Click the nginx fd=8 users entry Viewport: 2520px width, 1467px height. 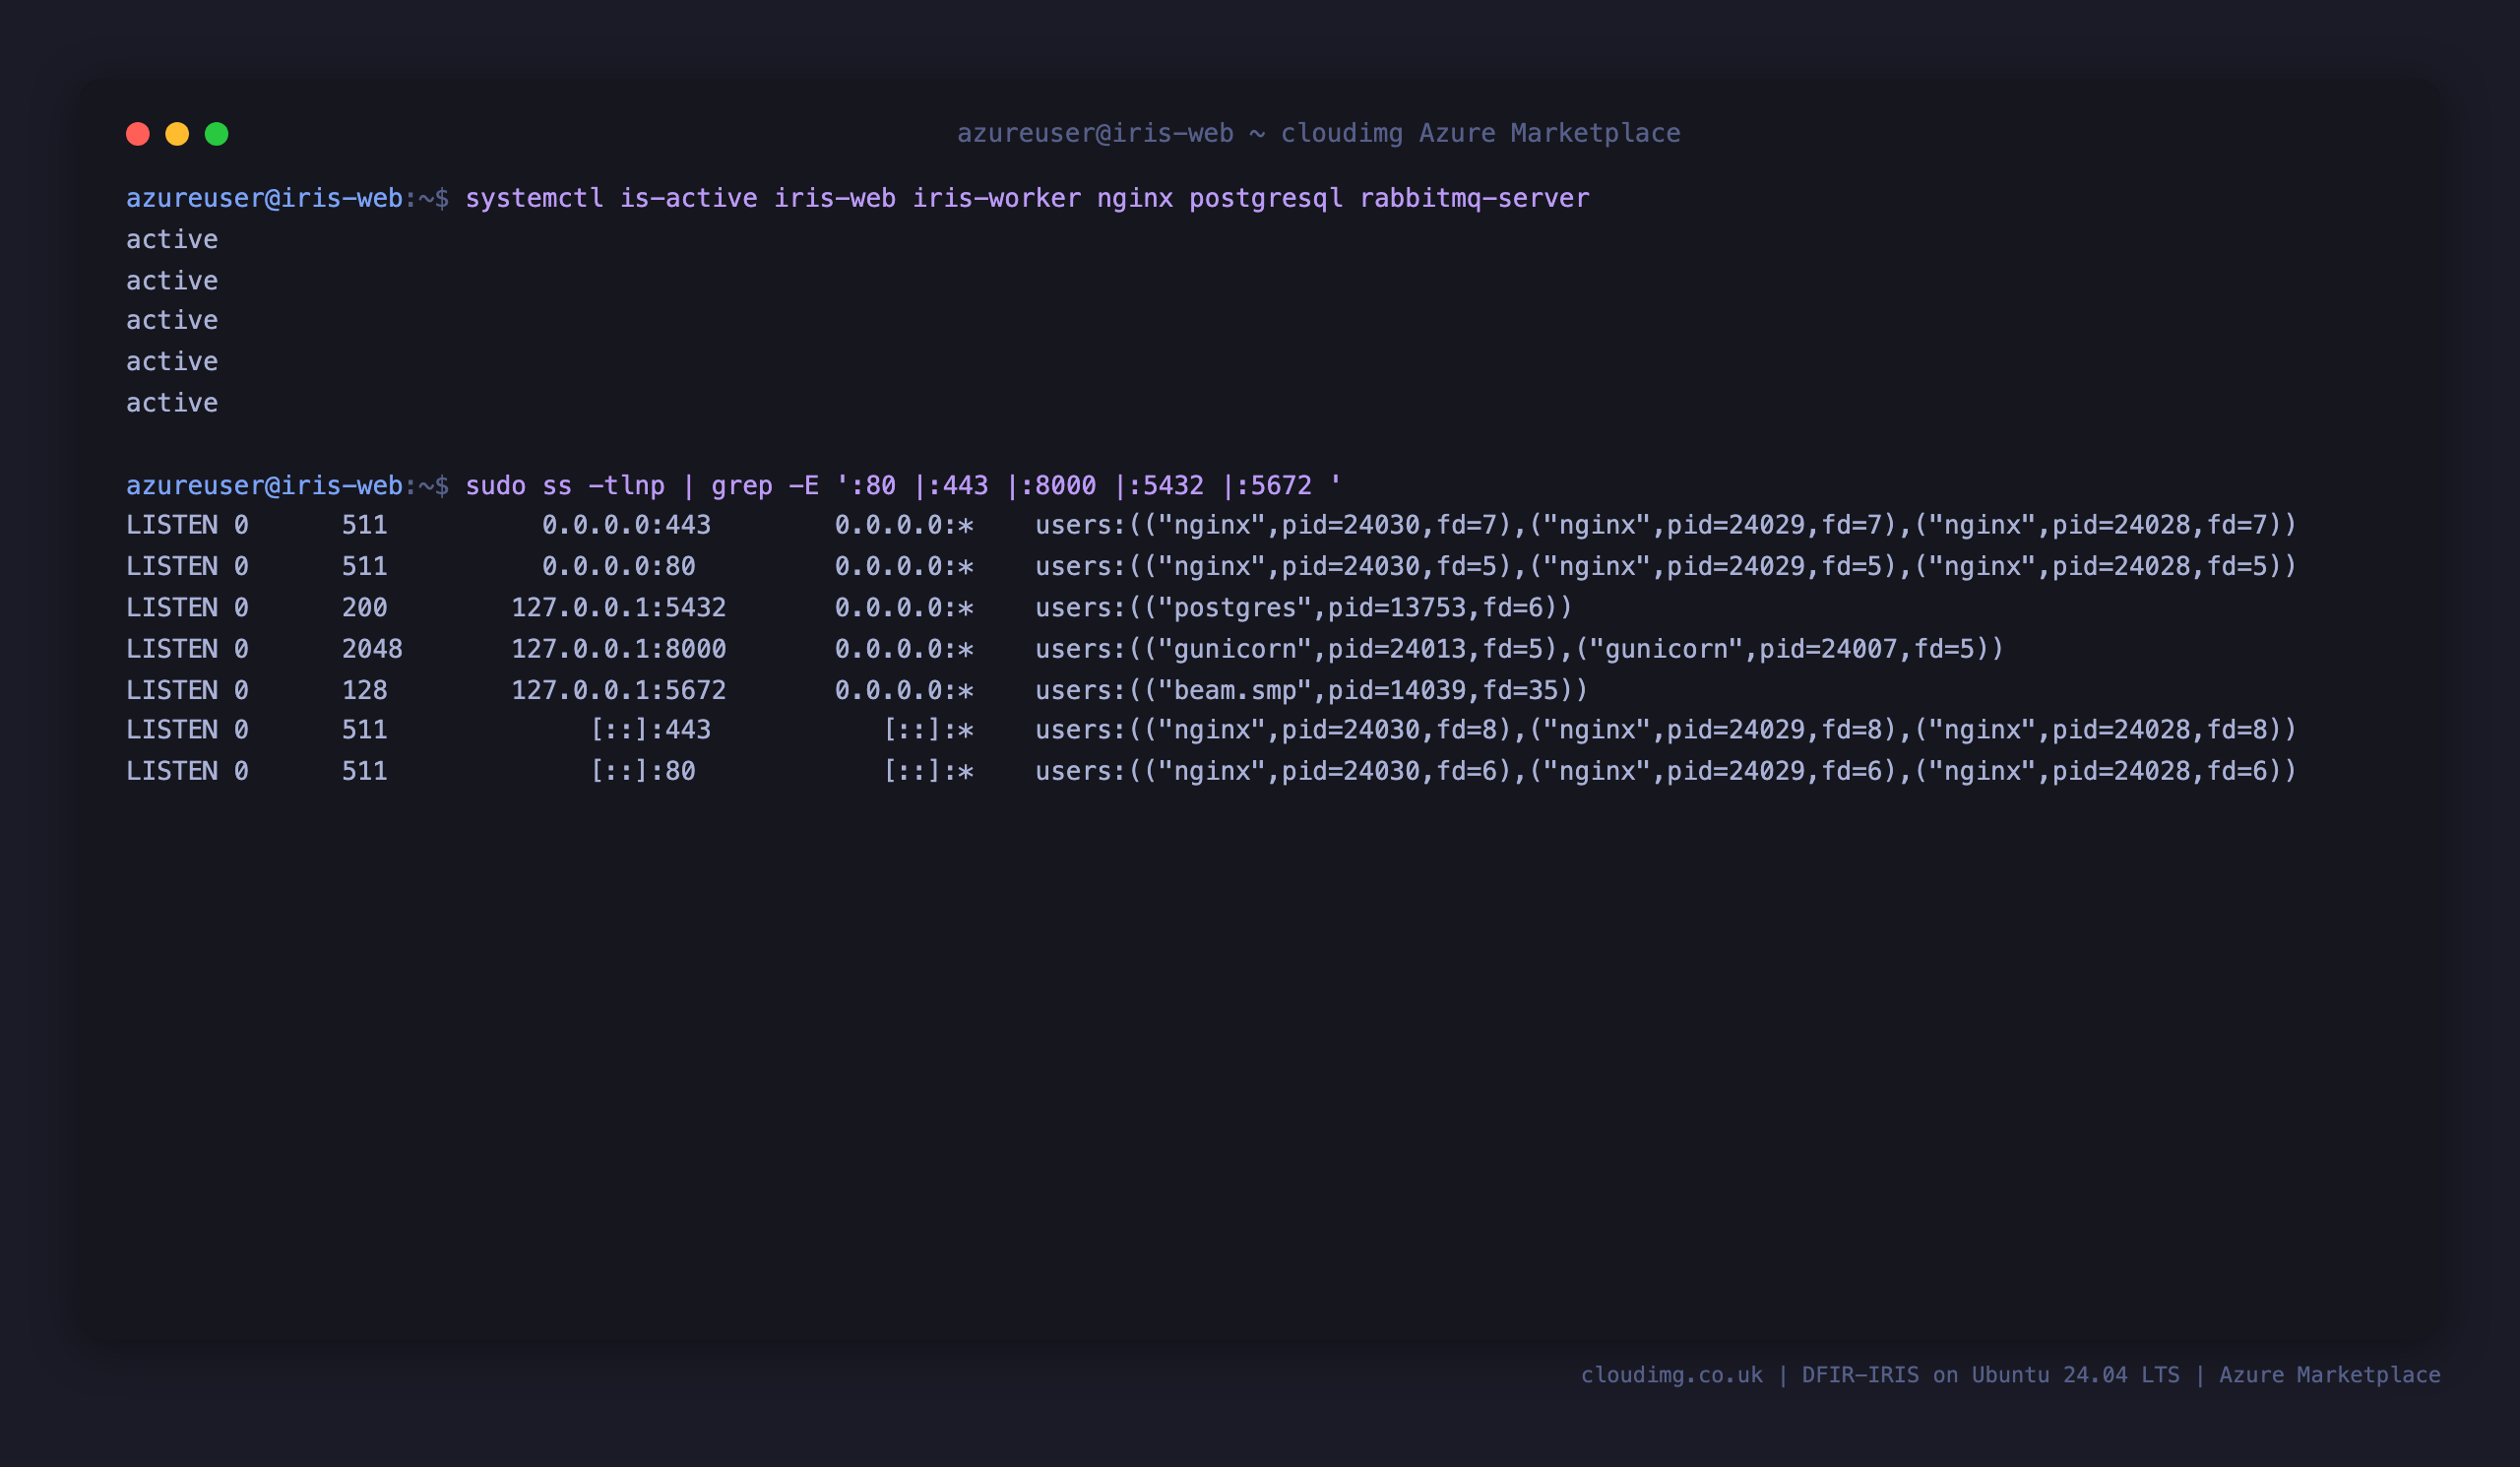tap(1666, 729)
